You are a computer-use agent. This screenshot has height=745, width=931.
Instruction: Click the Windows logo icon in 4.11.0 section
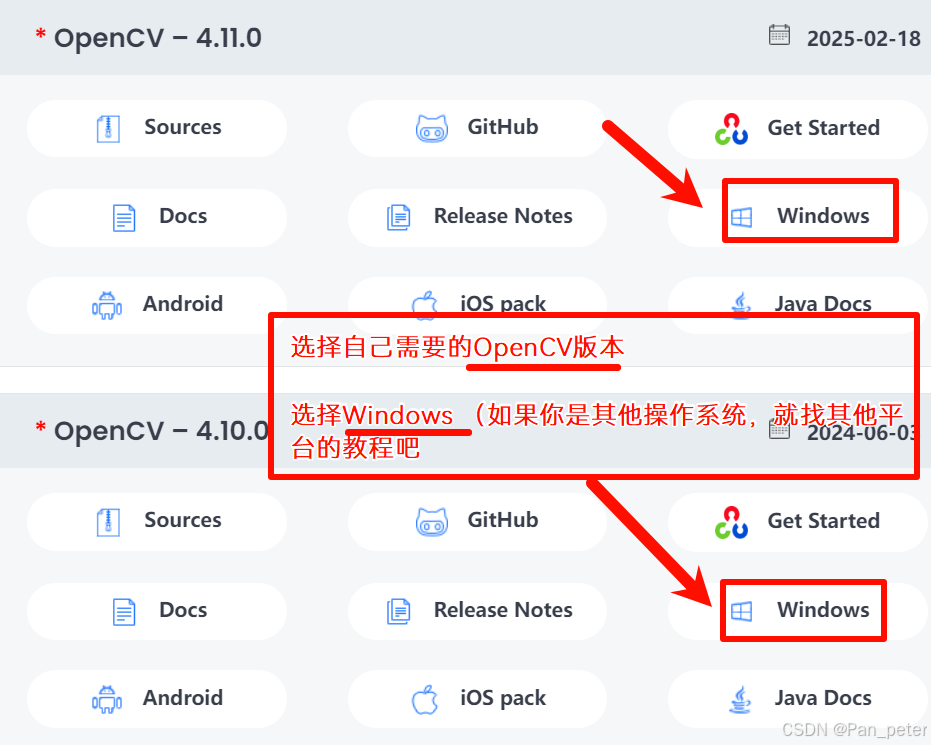pos(741,217)
